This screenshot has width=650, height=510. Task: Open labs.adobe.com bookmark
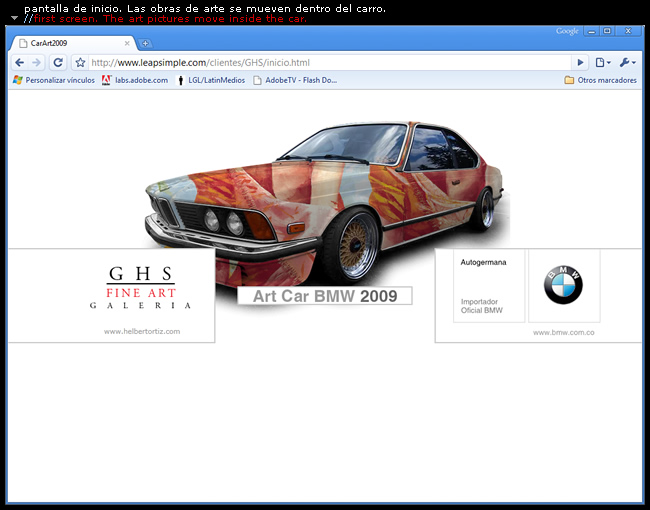tap(135, 80)
